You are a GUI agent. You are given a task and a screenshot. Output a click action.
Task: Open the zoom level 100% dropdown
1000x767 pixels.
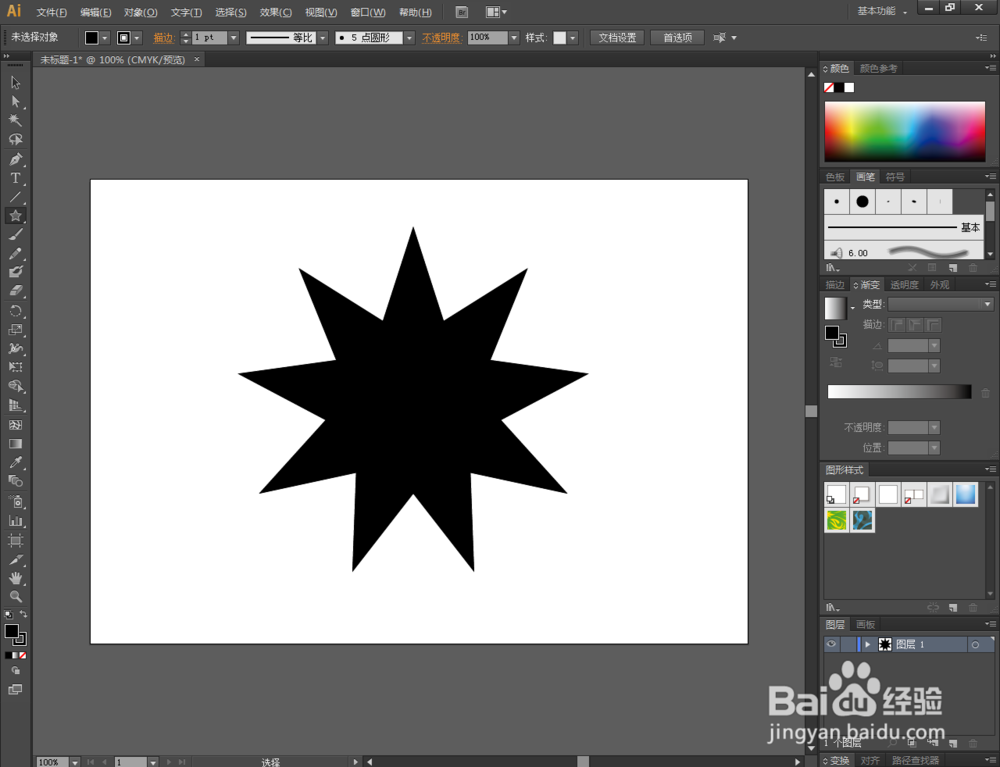75,762
